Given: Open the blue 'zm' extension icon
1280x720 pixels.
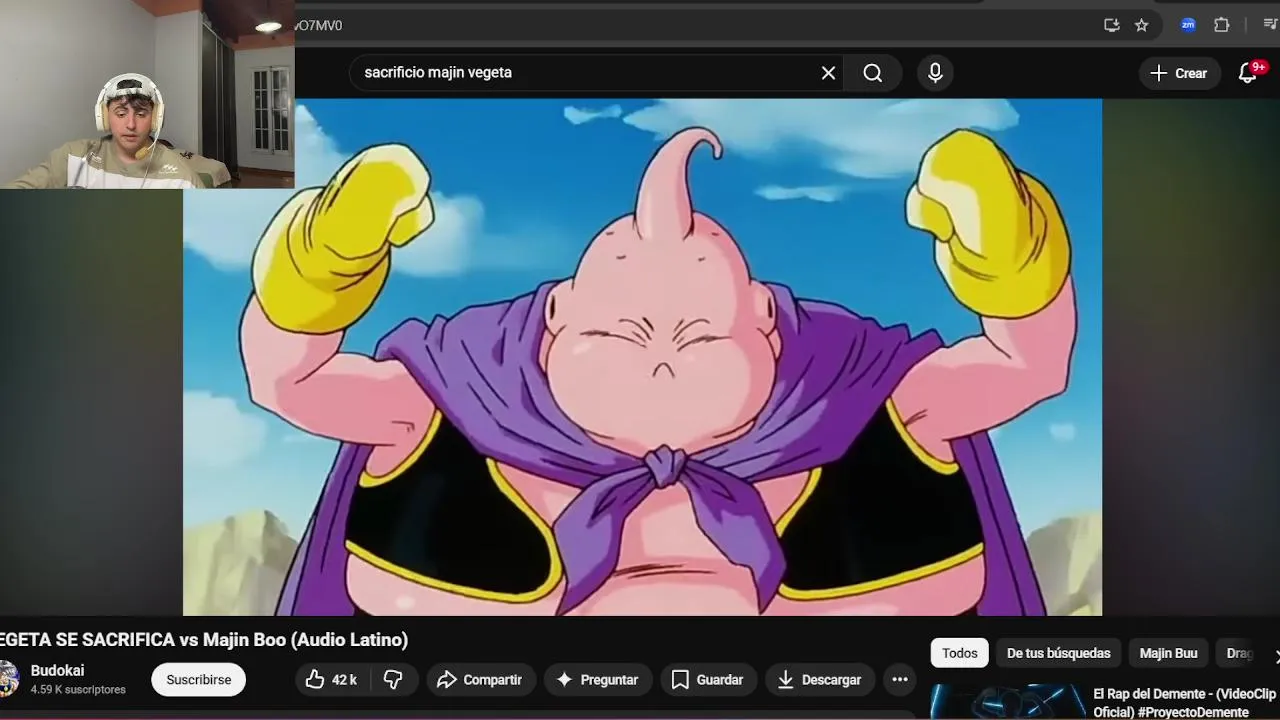Looking at the screenshot, I should pos(1188,25).
